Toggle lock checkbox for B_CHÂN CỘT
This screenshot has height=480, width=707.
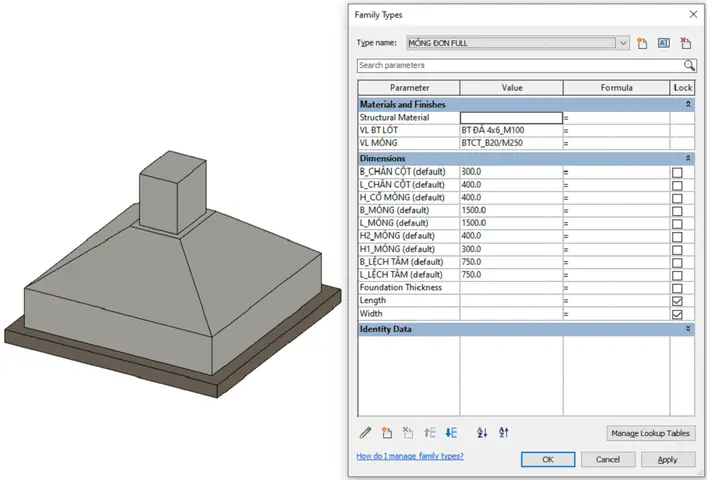[677, 172]
